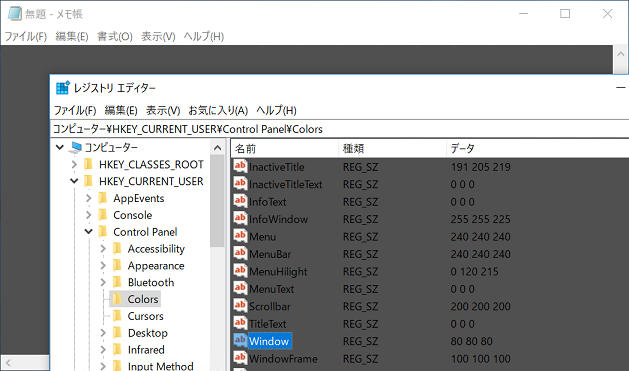
Task: Click the Control Panel folder icon
Action: [103, 232]
